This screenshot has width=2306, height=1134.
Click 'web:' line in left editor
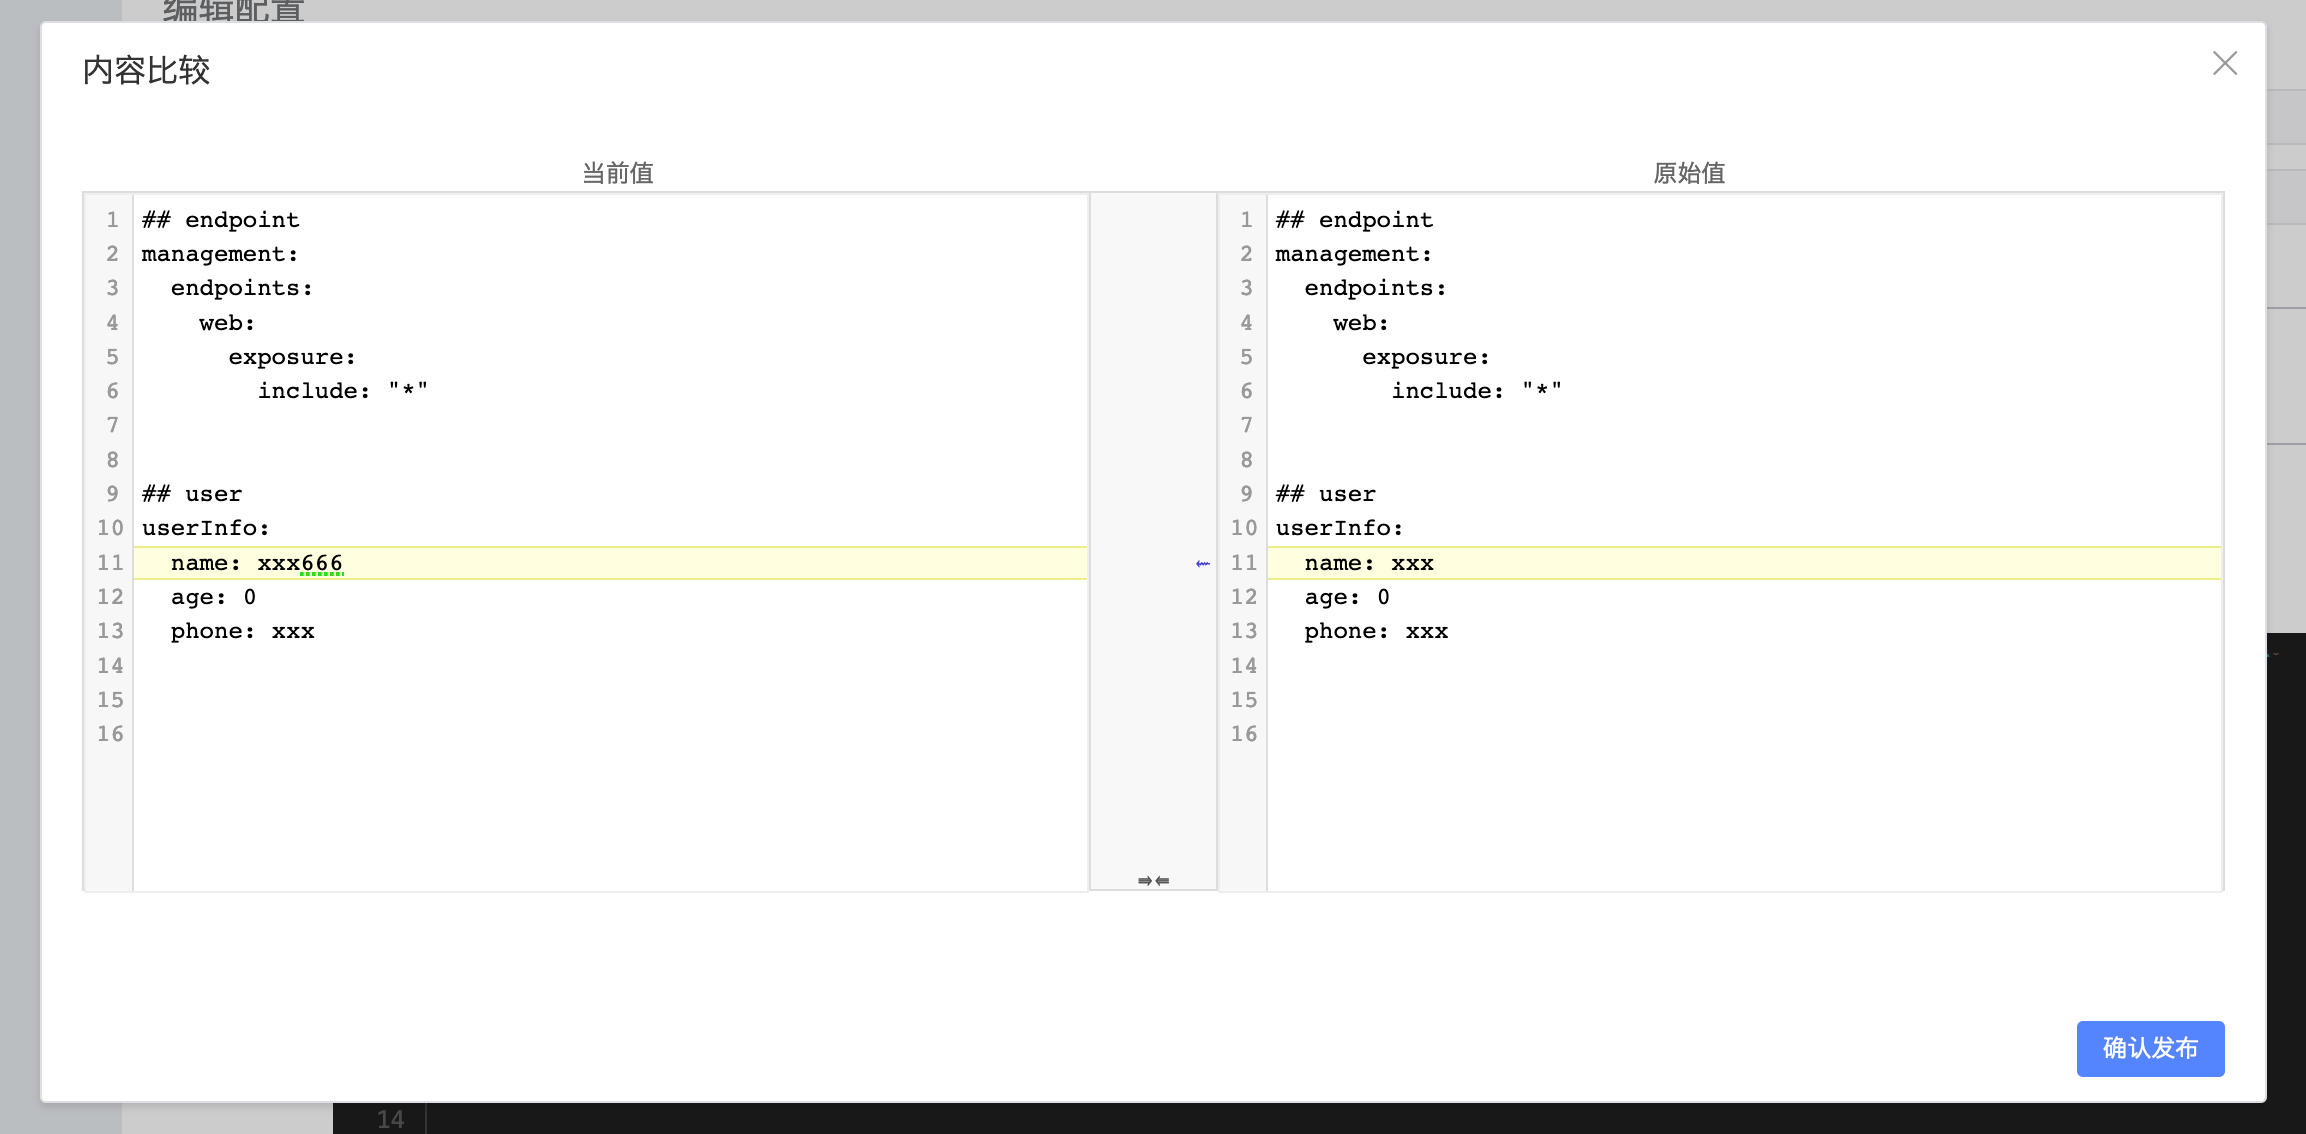click(227, 324)
